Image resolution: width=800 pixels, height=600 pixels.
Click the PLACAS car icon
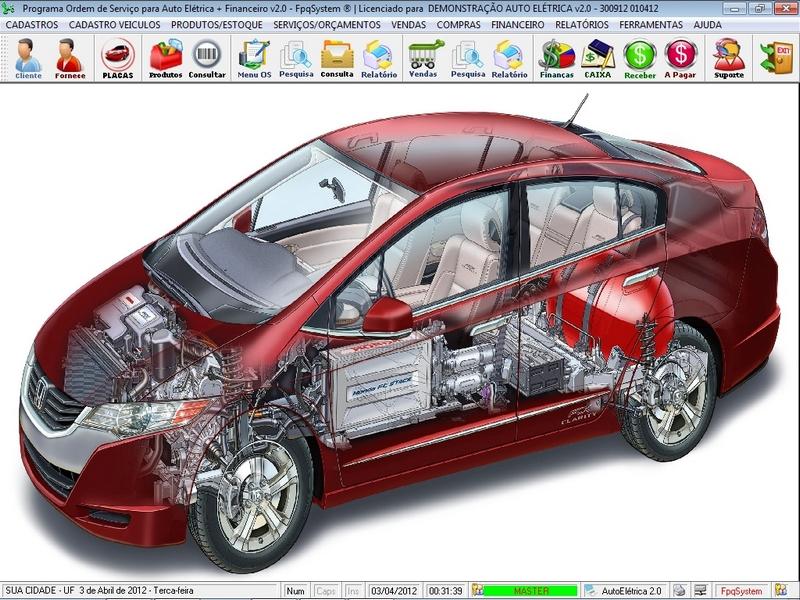(x=118, y=58)
